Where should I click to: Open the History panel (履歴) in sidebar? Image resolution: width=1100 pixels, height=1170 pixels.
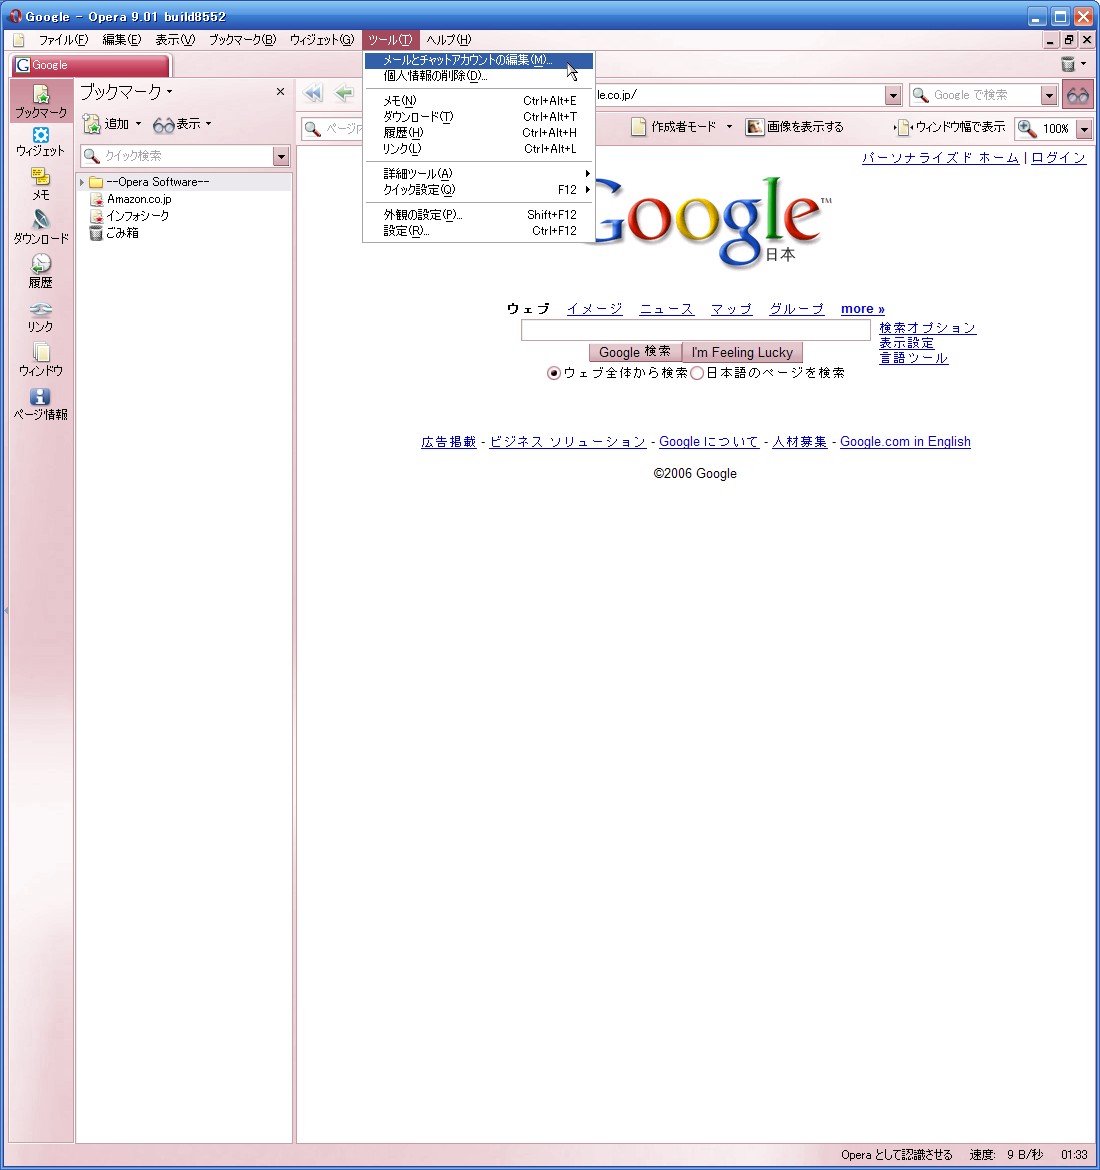click(x=41, y=272)
